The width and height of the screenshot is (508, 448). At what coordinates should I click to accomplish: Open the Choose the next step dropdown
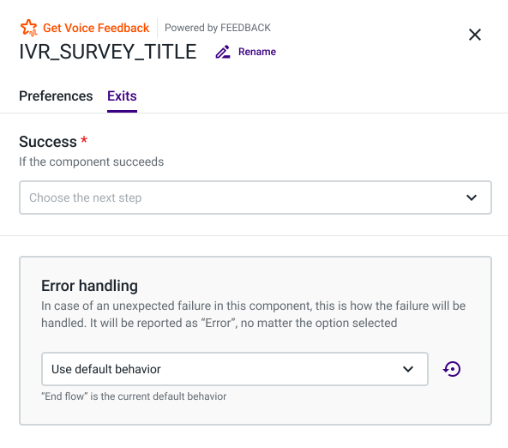tap(255, 197)
